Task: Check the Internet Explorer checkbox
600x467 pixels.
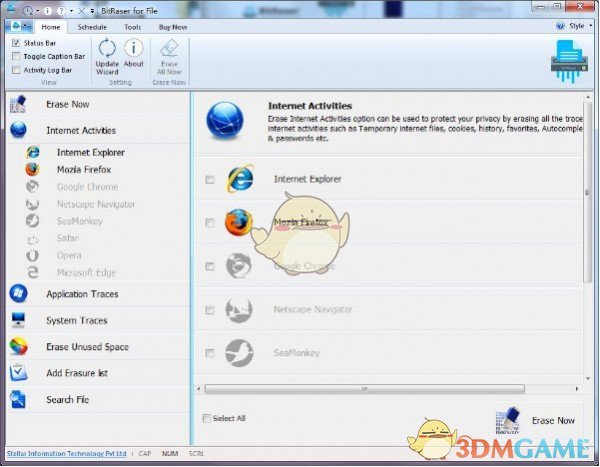Action: click(x=210, y=179)
